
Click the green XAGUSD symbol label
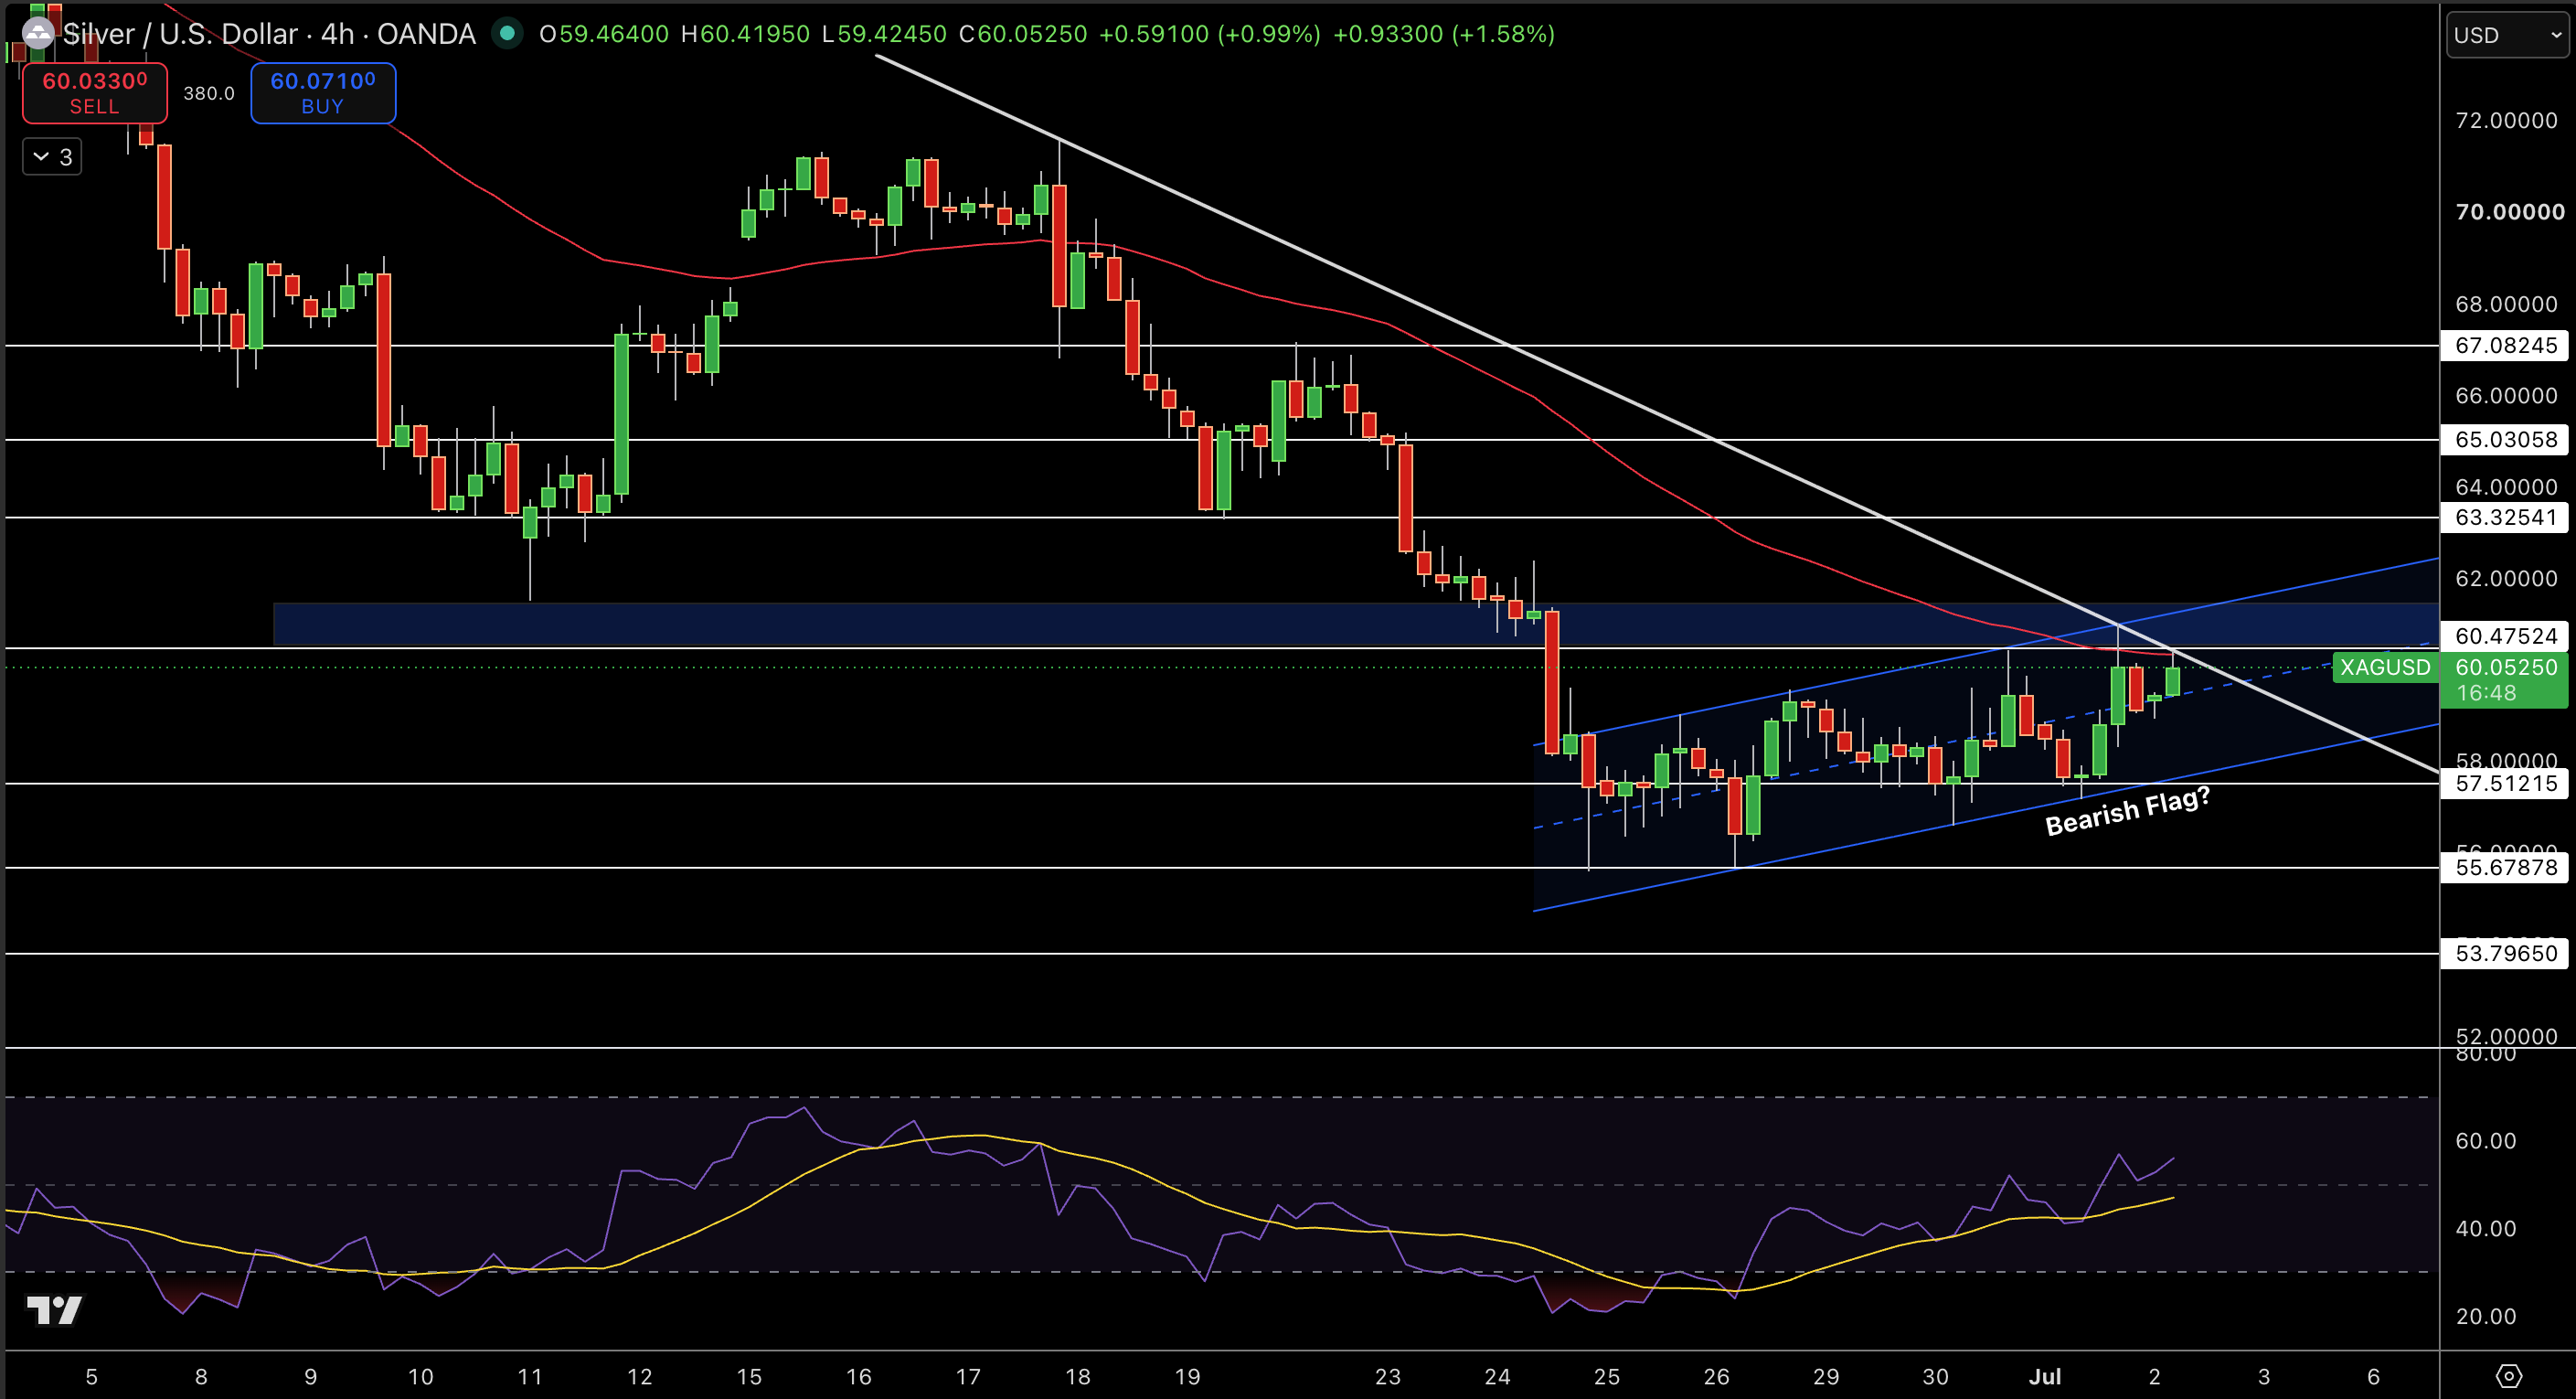tap(2385, 667)
